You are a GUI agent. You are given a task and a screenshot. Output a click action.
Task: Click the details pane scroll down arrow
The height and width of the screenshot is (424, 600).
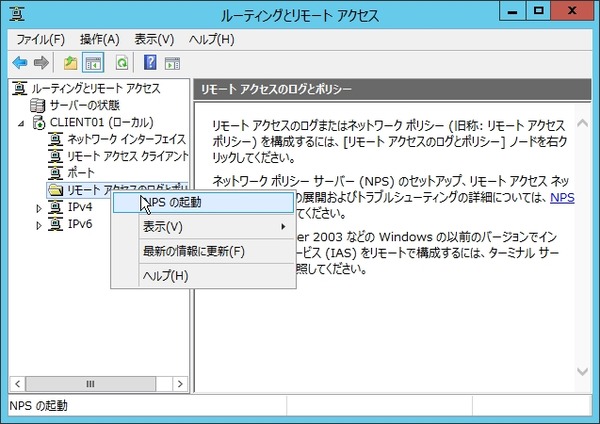[582, 371]
